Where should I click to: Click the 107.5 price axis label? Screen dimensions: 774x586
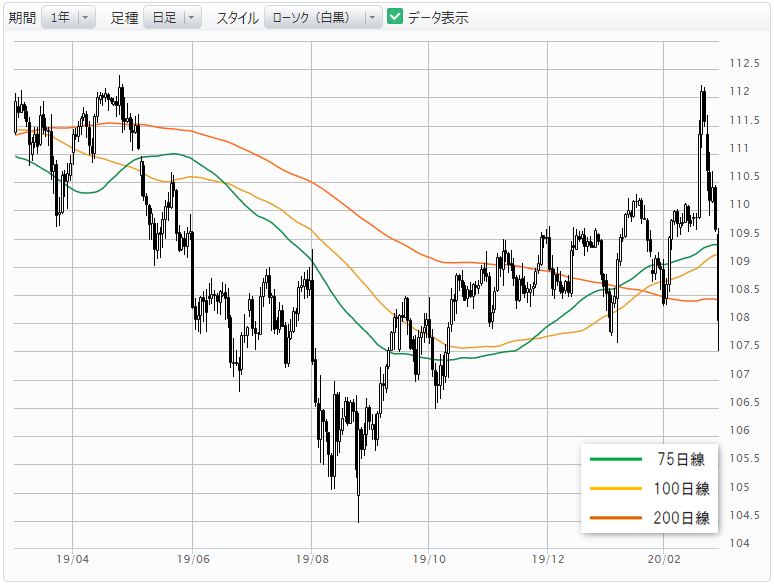(744, 345)
